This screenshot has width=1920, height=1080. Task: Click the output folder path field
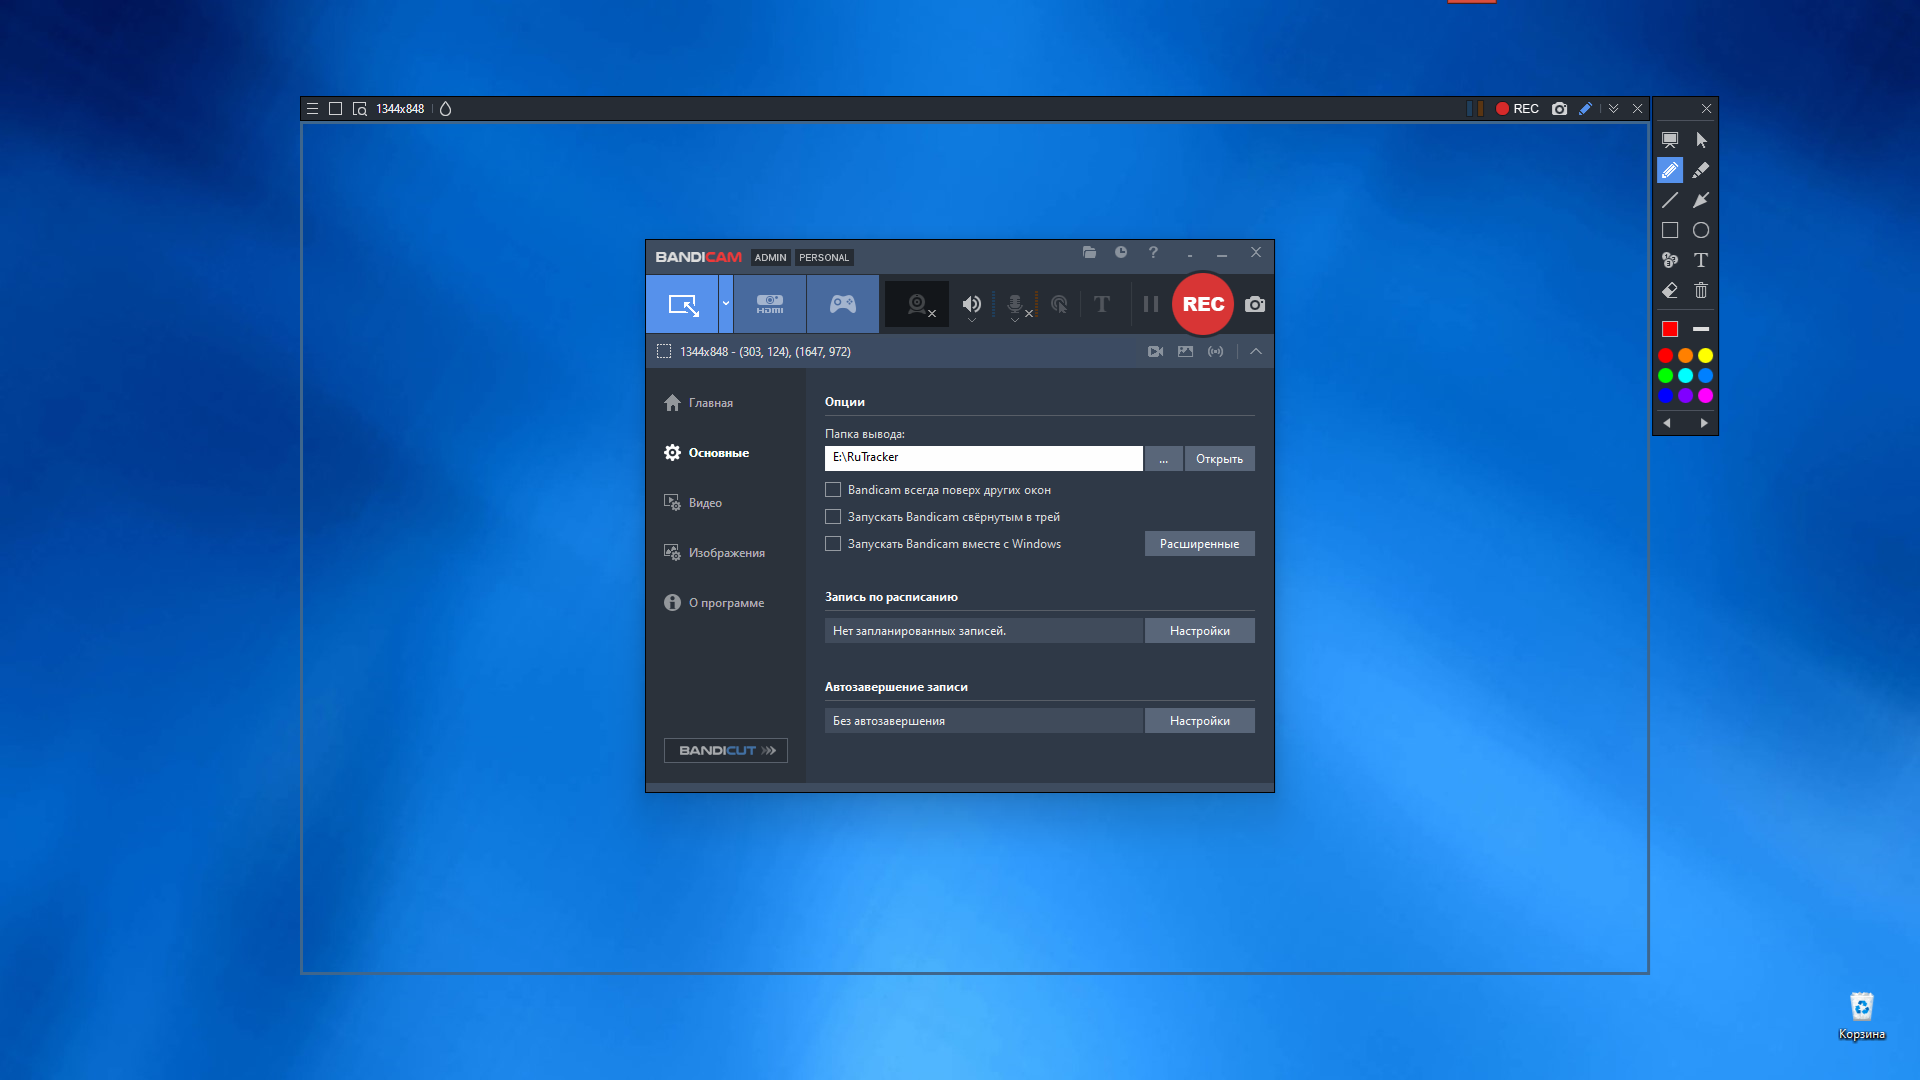[983, 458]
